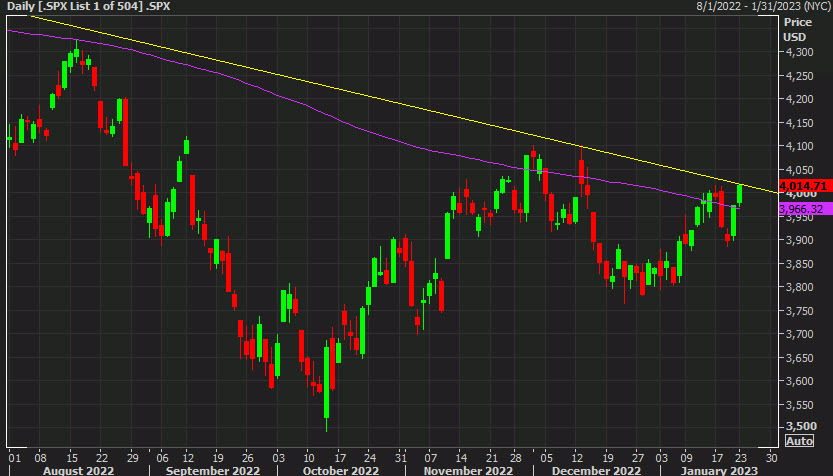
Task: Click the September 2022 month label
Action: pyautogui.click(x=213, y=471)
